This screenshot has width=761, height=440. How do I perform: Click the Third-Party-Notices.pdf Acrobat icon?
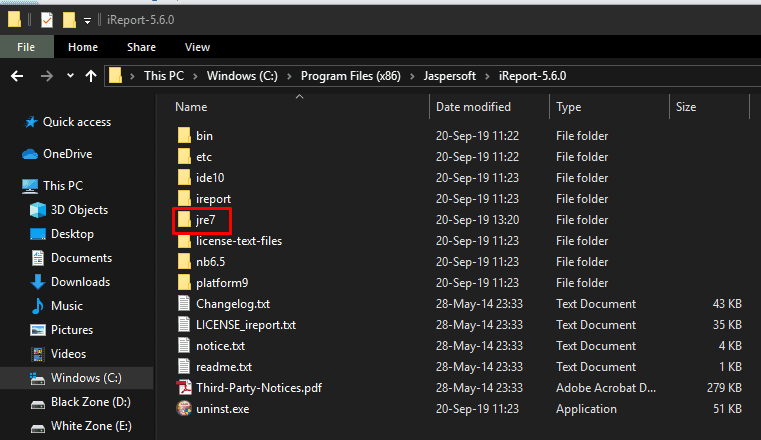click(184, 388)
